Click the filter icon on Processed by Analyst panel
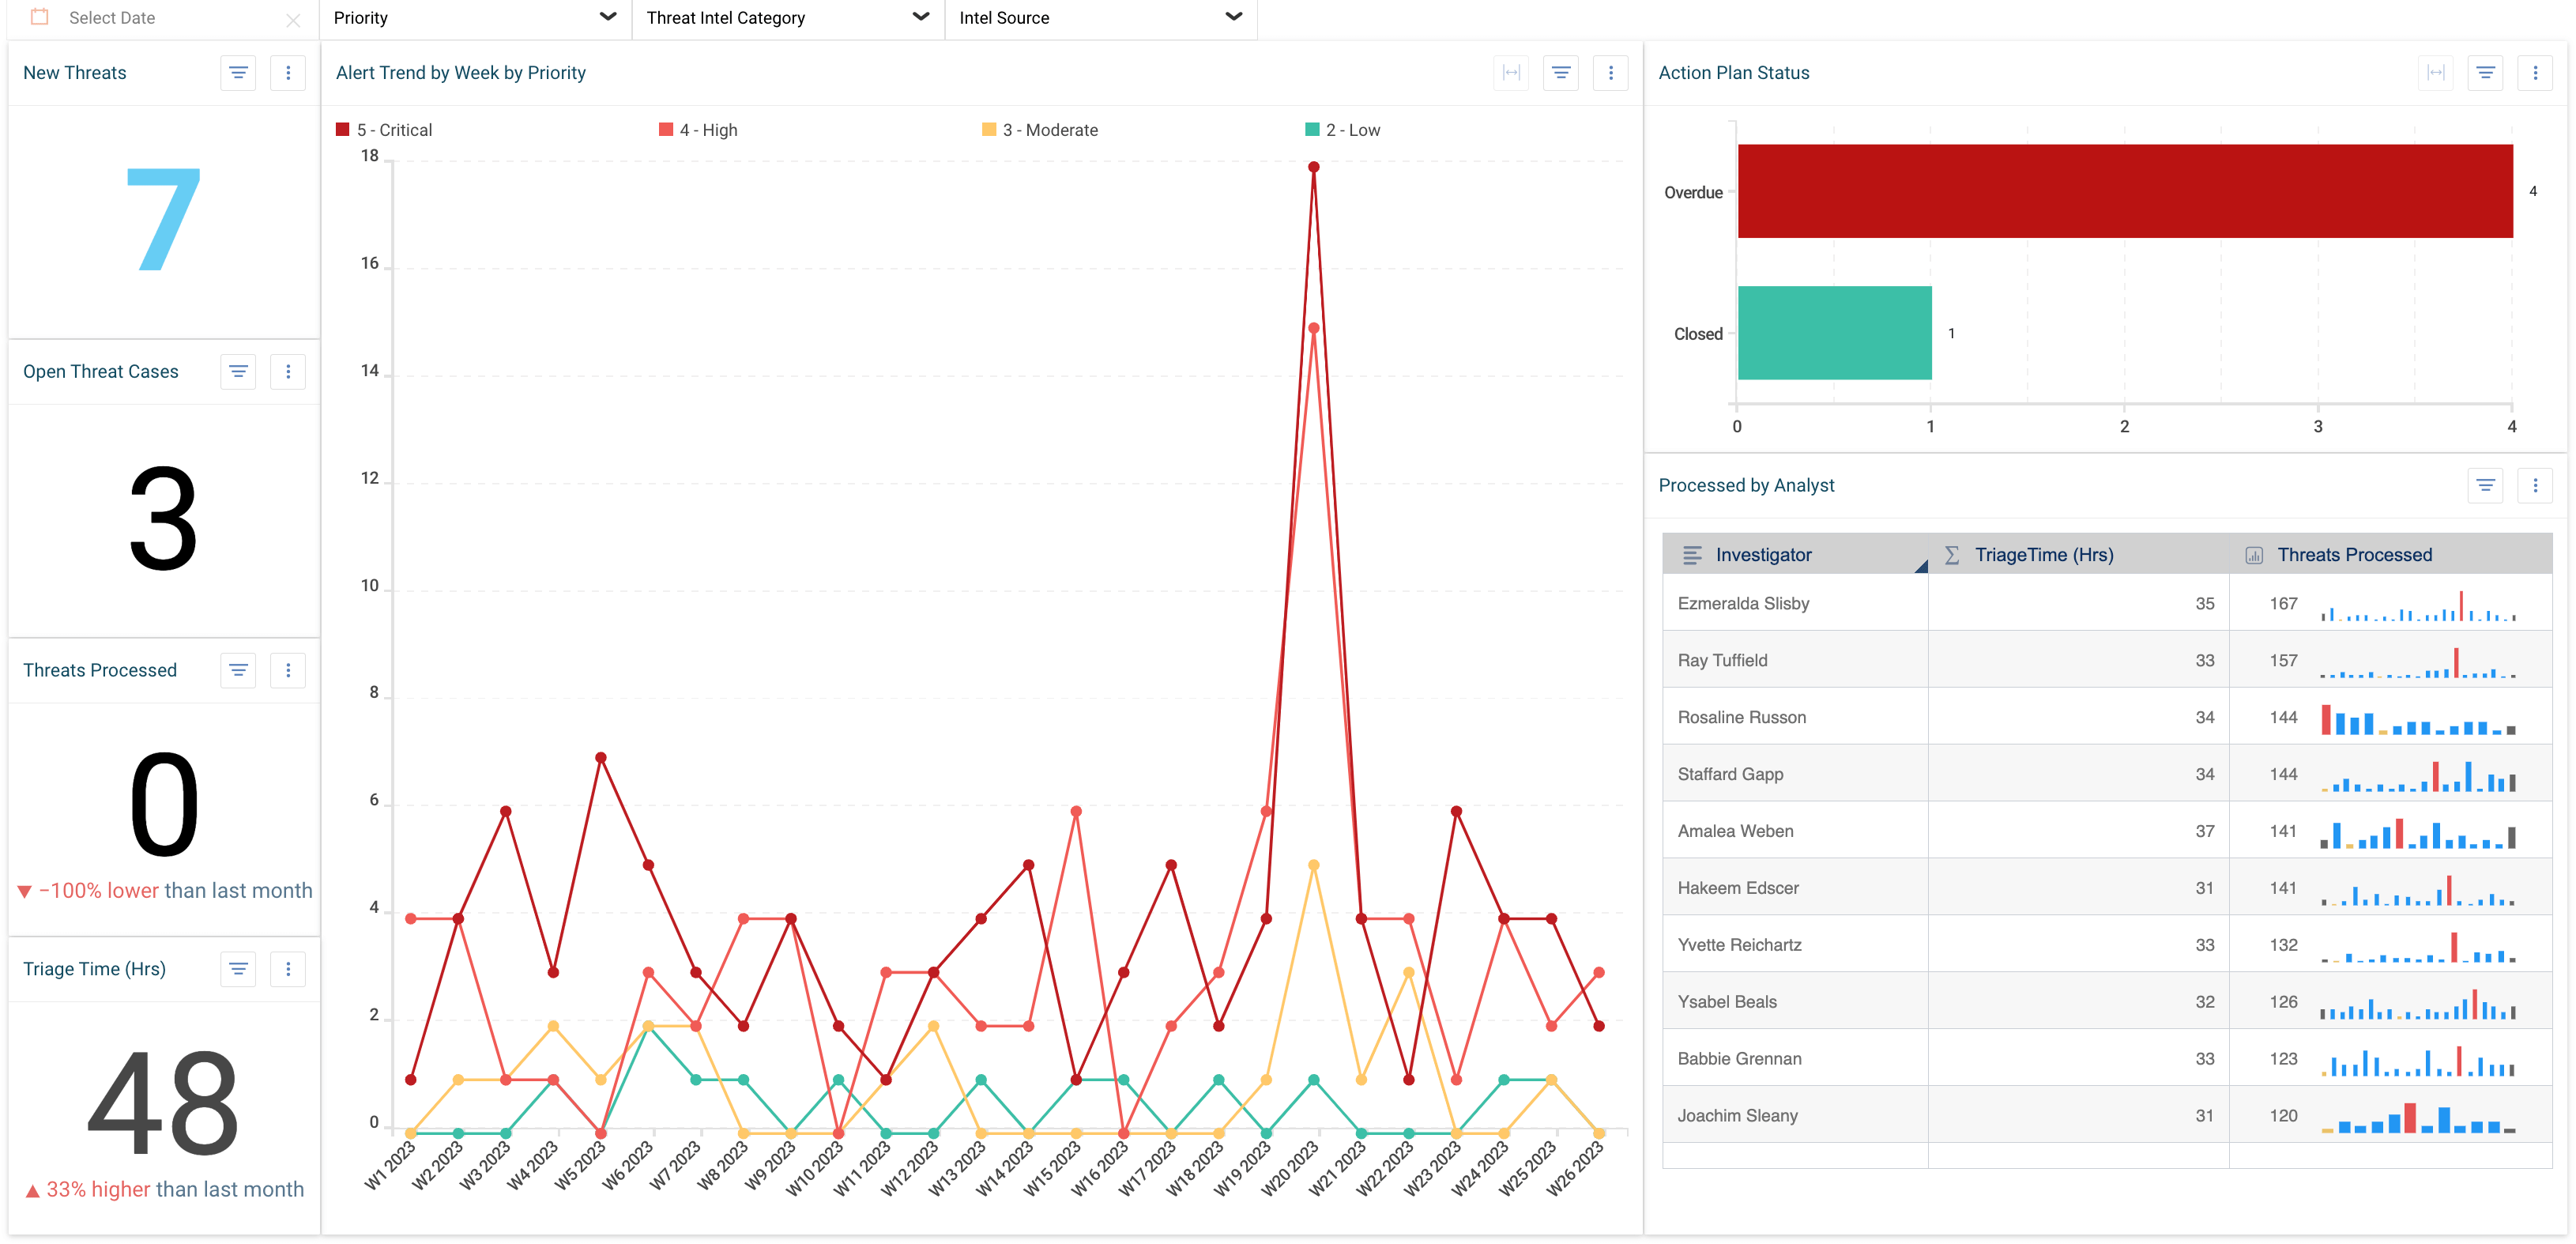 pos(2487,485)
